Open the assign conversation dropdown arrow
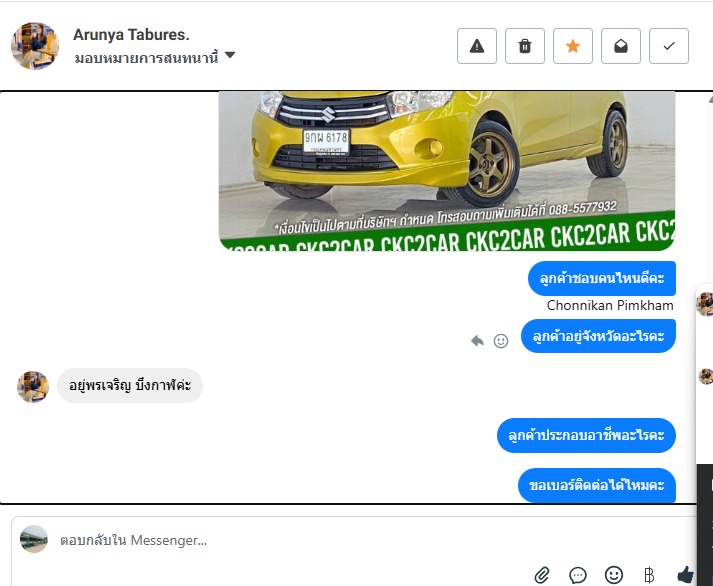Screen dimensions: 713x586 (230, 55)
